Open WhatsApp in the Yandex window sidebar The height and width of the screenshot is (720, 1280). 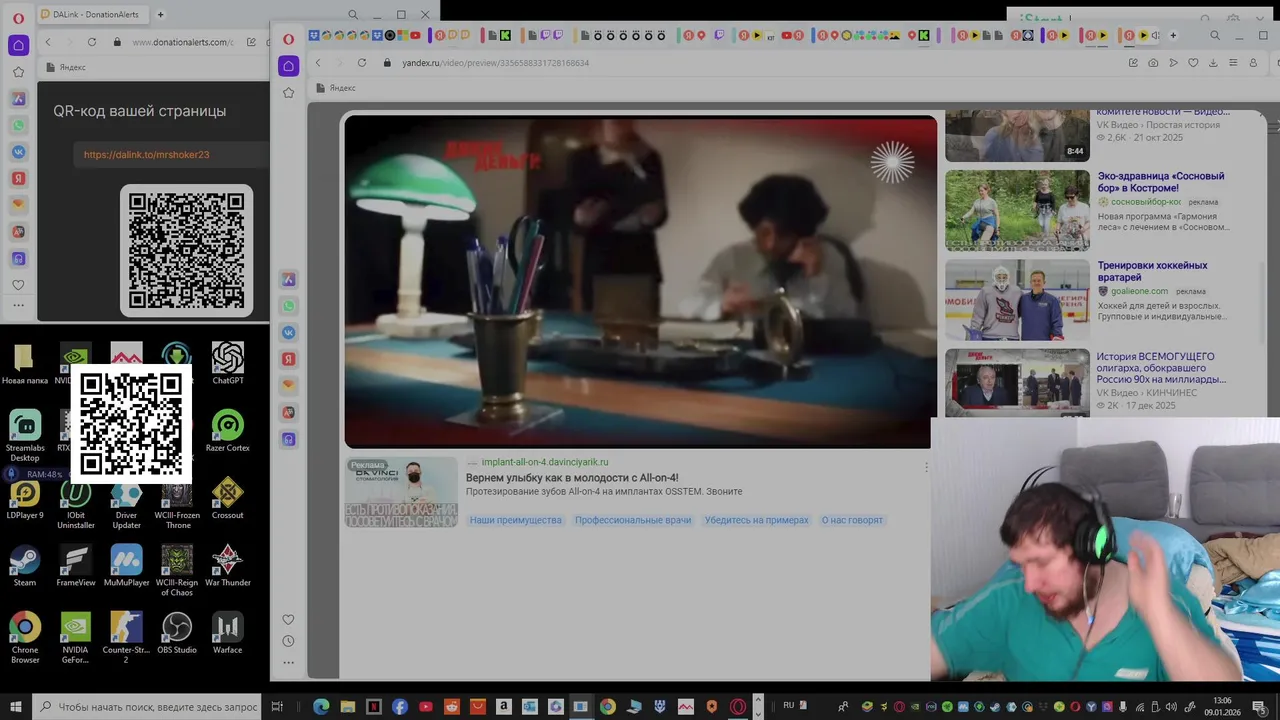[x=288, y=306]
